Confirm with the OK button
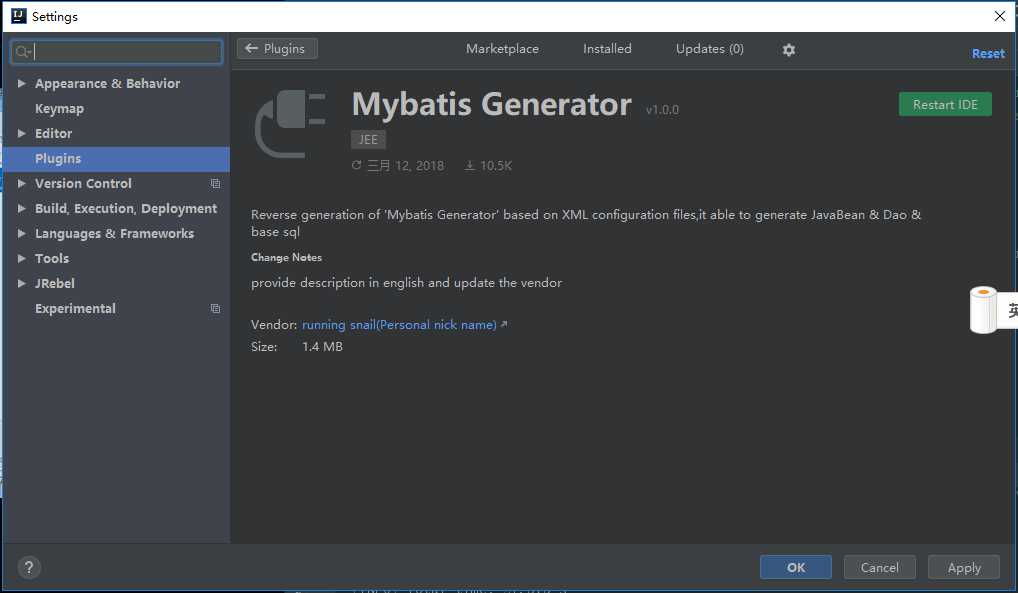1018x593 pixels. click(x=795, y=568)
